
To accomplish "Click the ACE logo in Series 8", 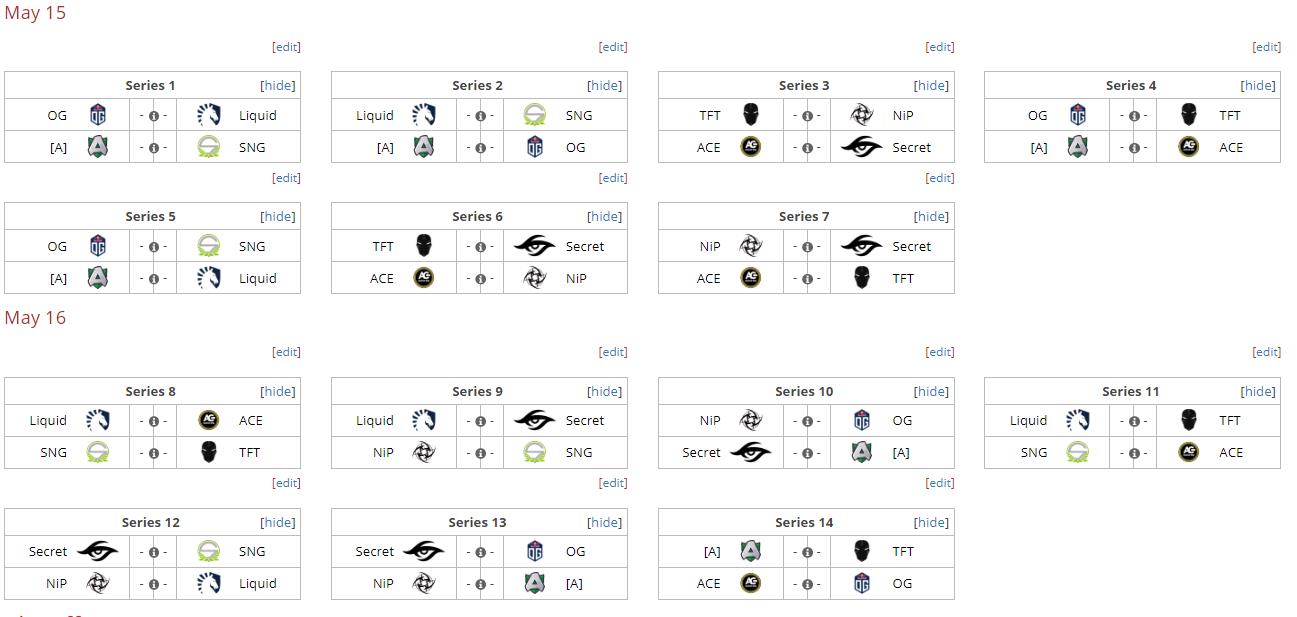I will click(208, 420).
